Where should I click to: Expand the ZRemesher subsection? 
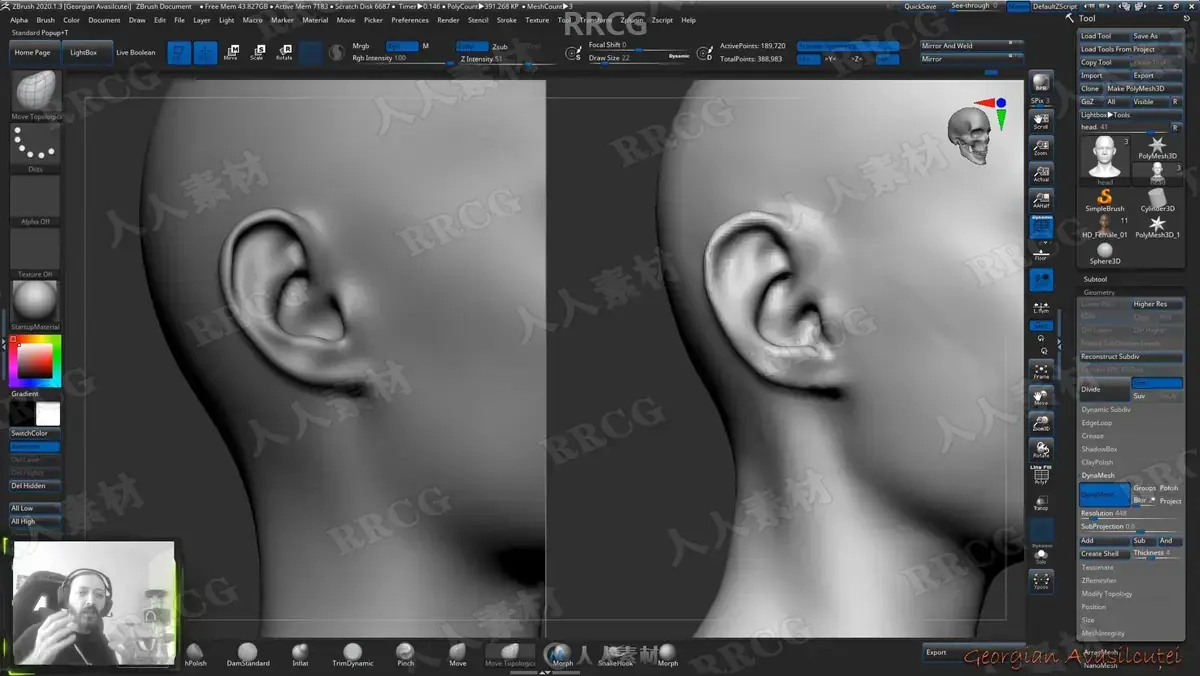coord(1099,580)
